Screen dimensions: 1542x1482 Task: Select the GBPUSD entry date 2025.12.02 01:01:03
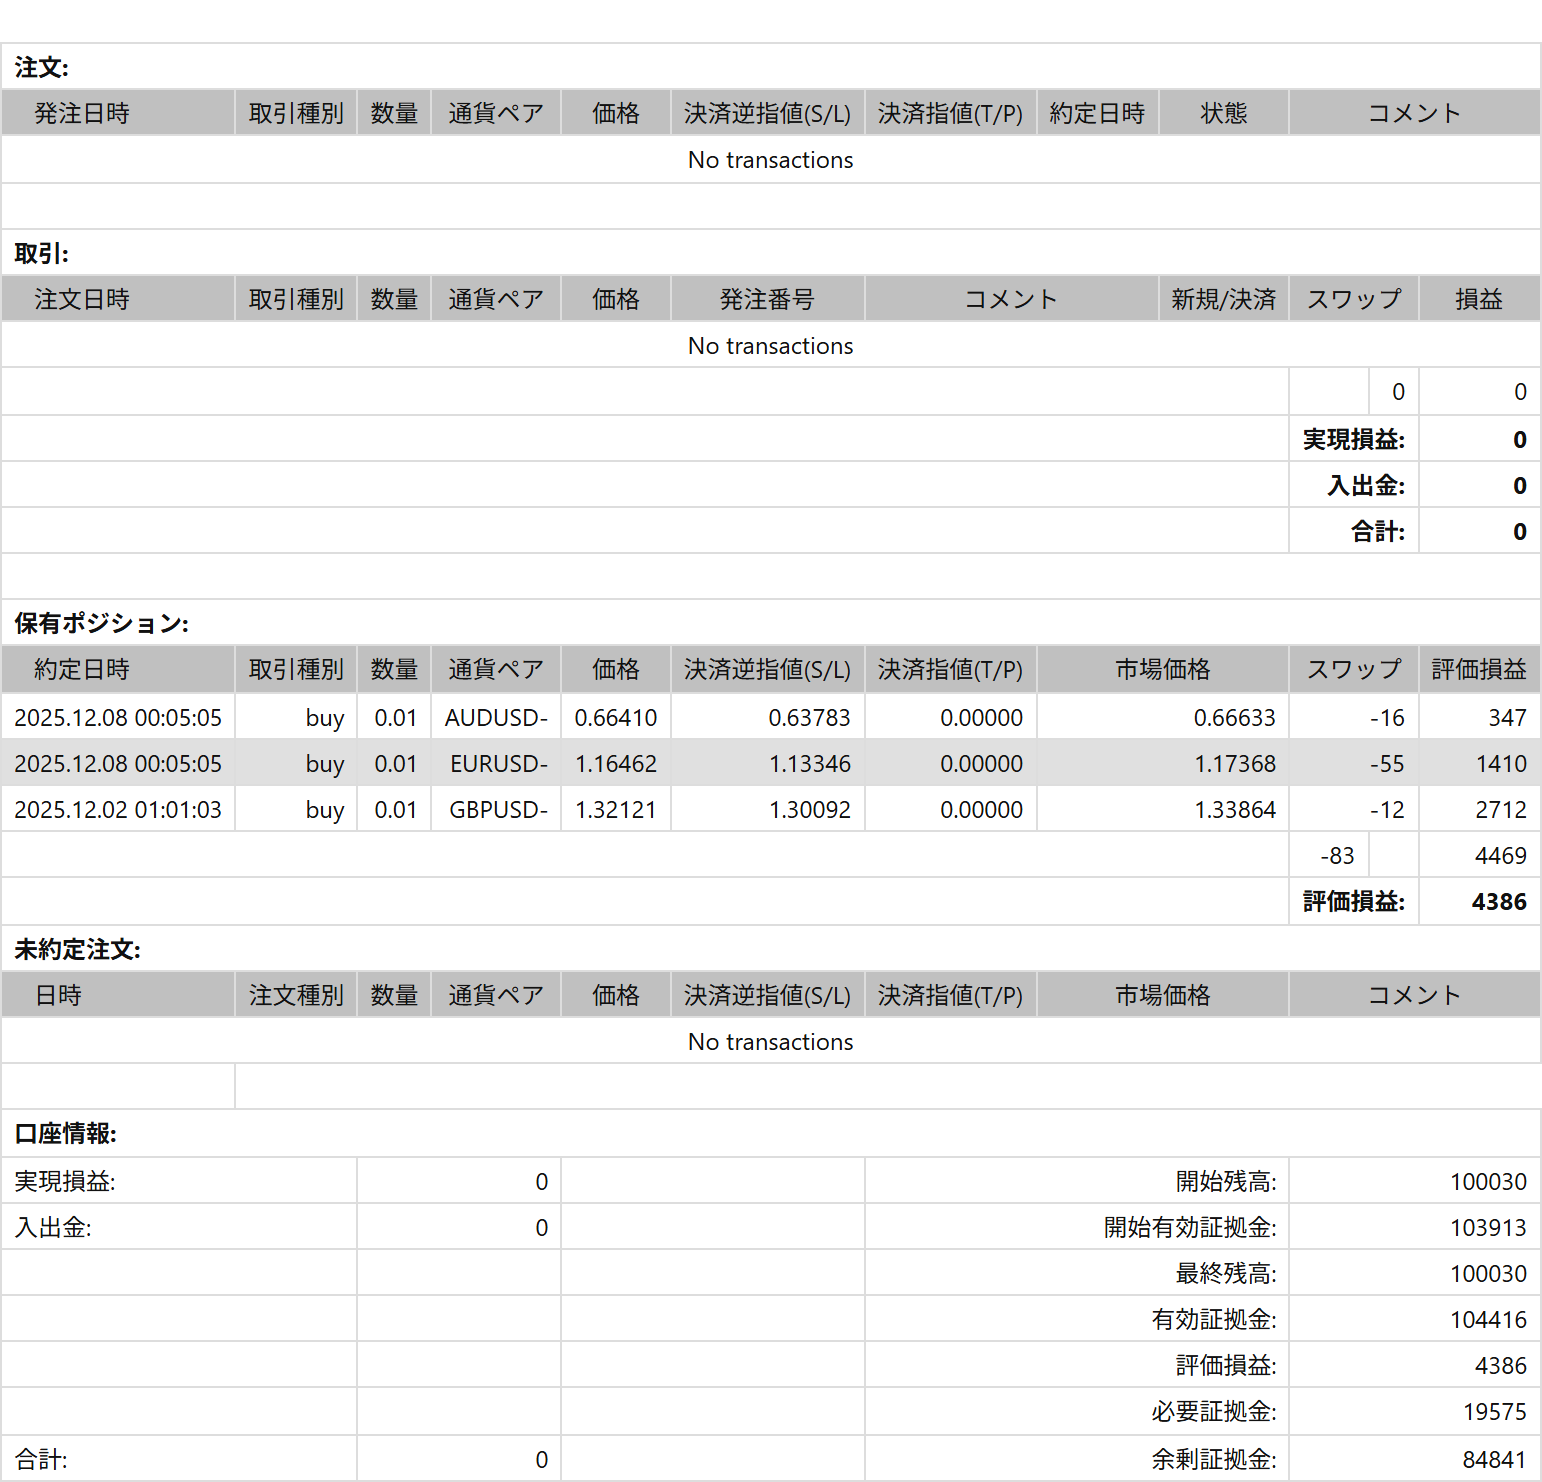118,809
